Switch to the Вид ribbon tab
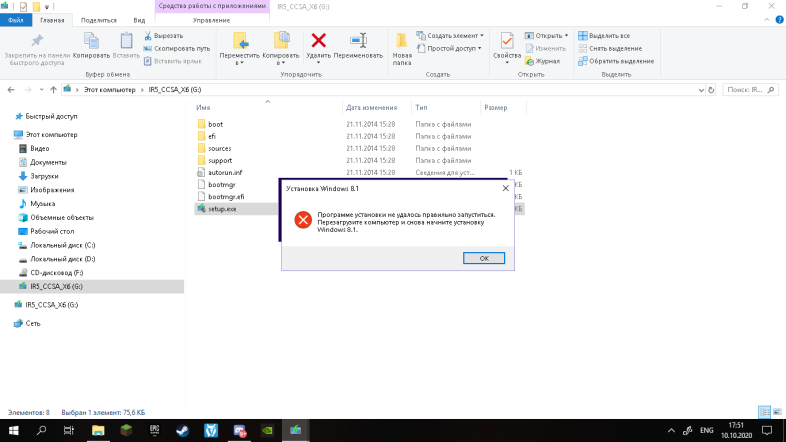Screen dimensions: 786x442 [139, 20]
